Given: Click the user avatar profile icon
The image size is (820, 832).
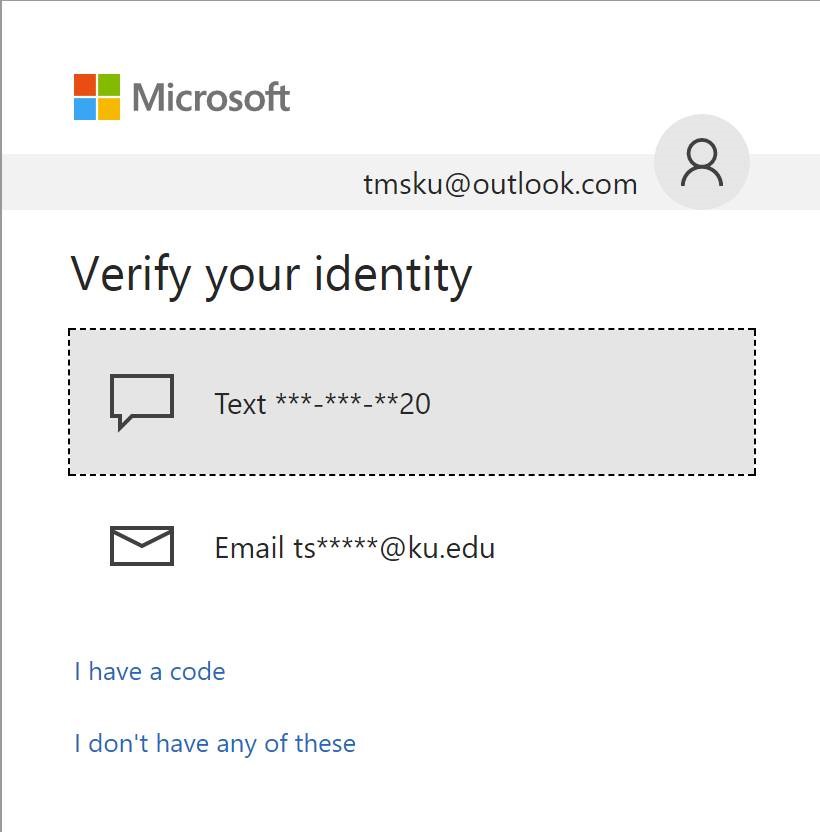Looking at the screenshot, I should pos(702,162).
